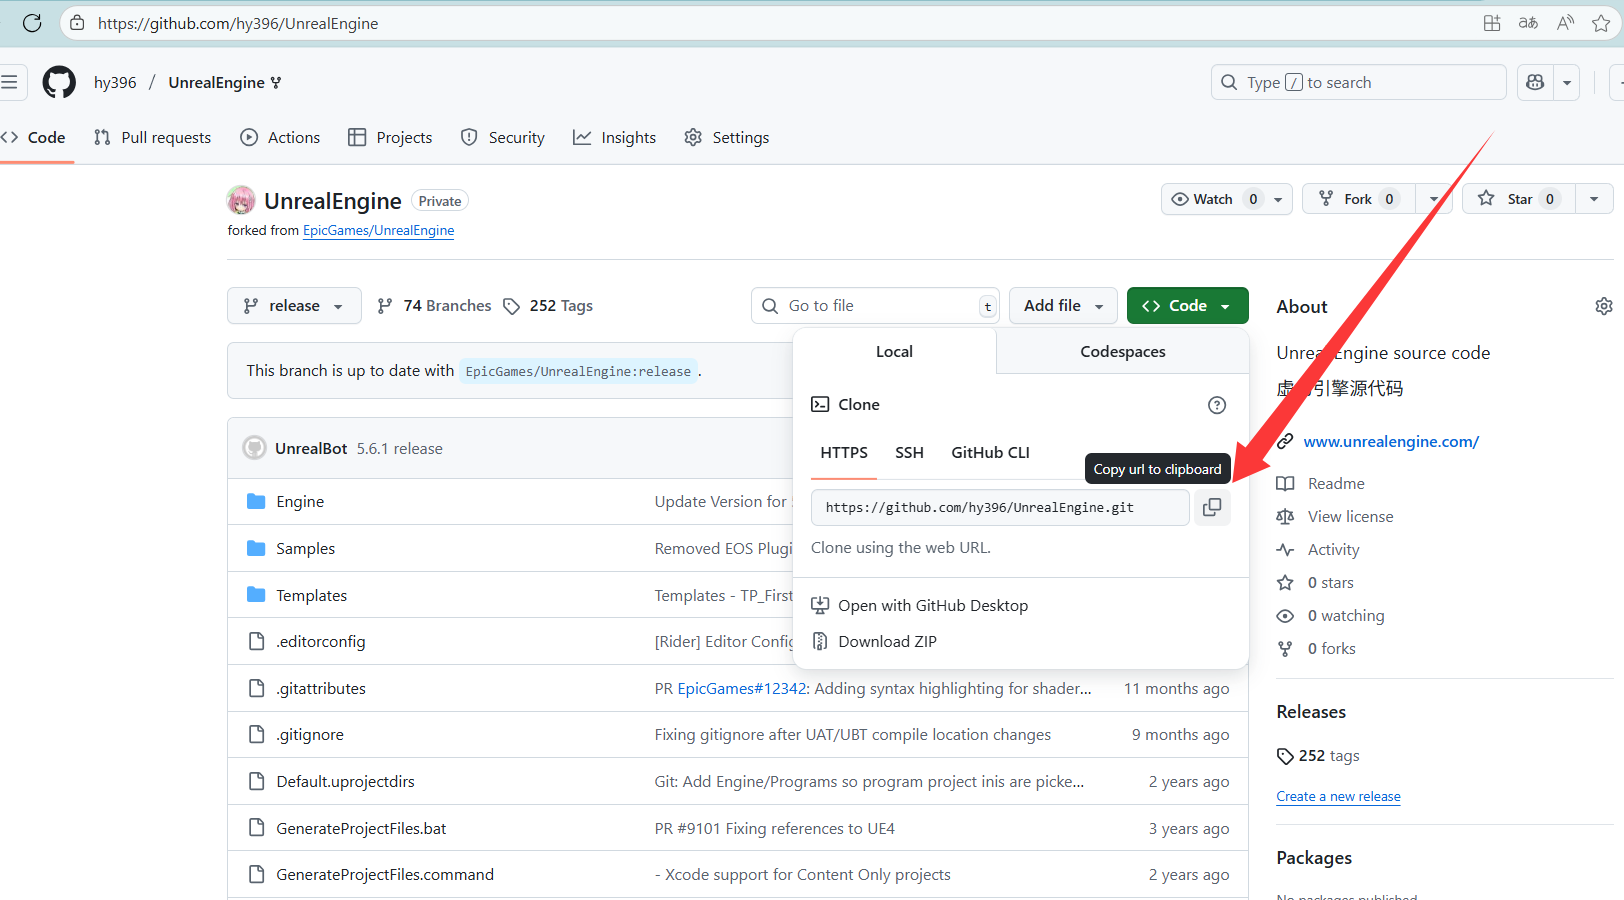Click the Copilot icon in header
The image size is (1624, 900).
tap(1535, 82)
